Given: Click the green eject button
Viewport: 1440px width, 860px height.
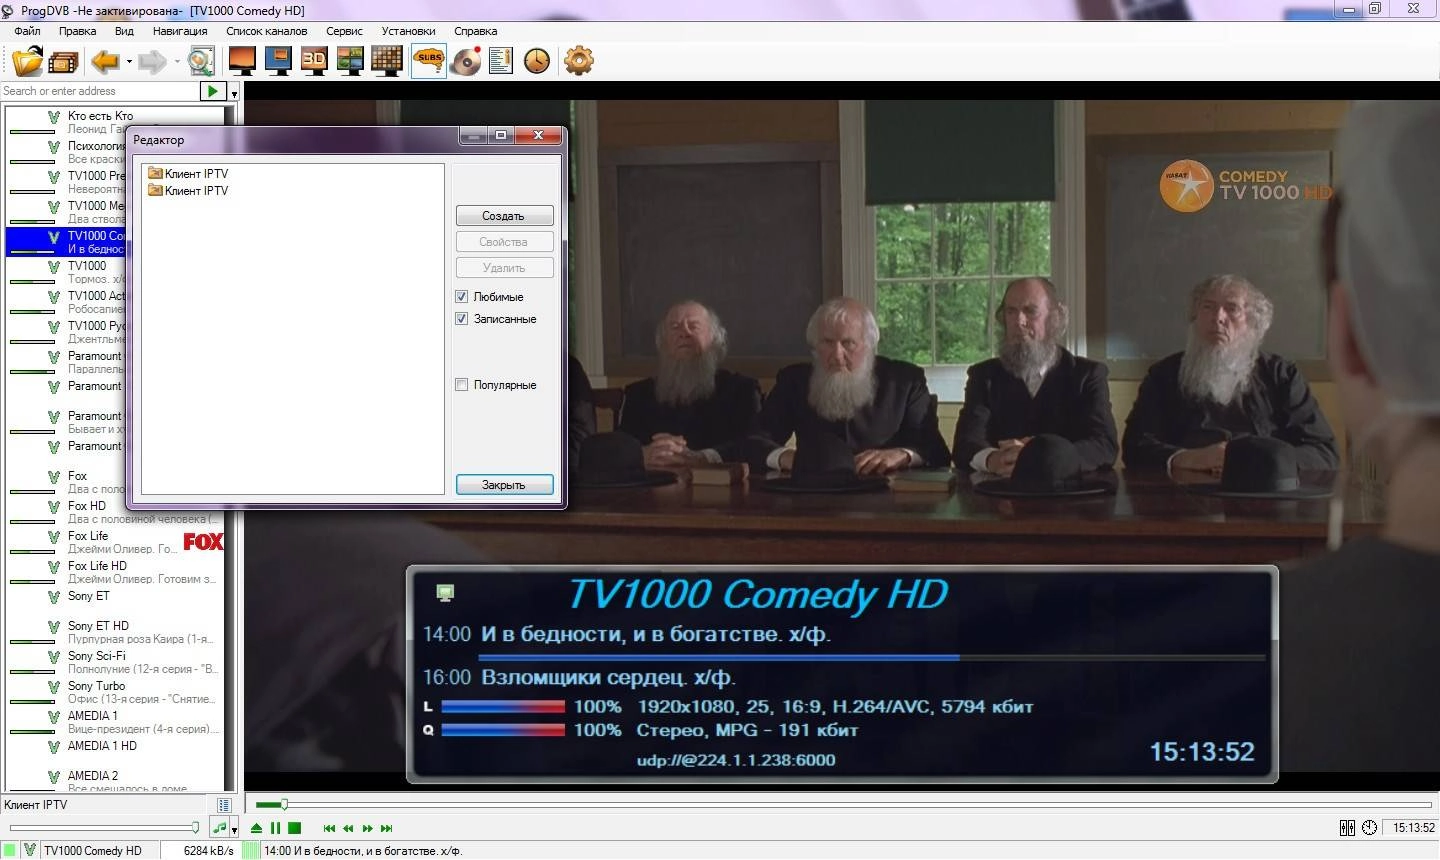Looking at the screenshot, I should [x=257, y=828].
